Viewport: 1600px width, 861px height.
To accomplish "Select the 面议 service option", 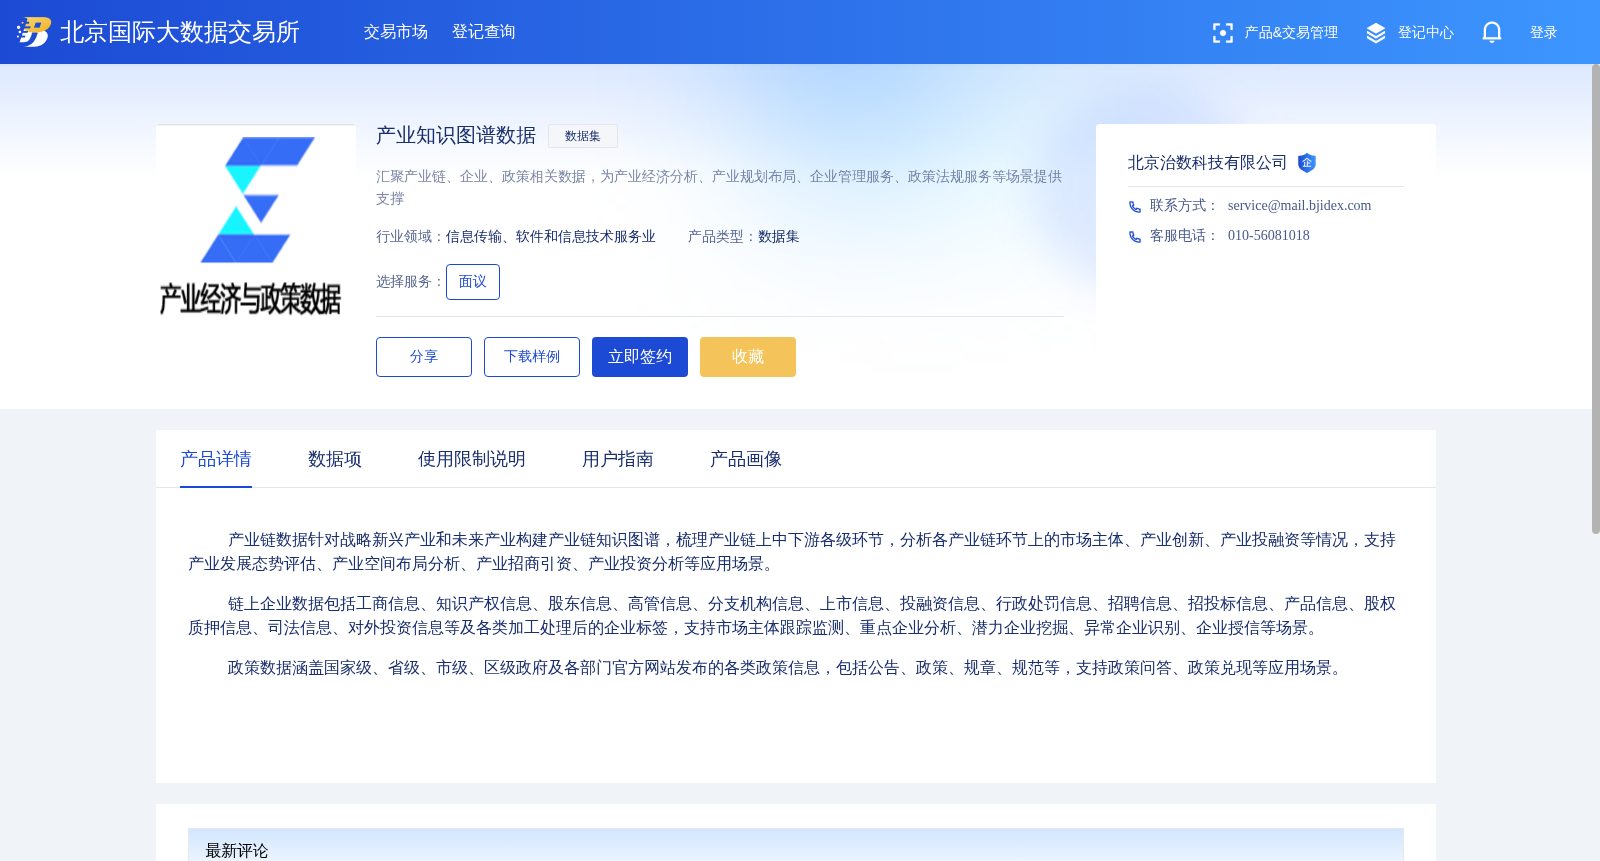I will coord(473,282).
